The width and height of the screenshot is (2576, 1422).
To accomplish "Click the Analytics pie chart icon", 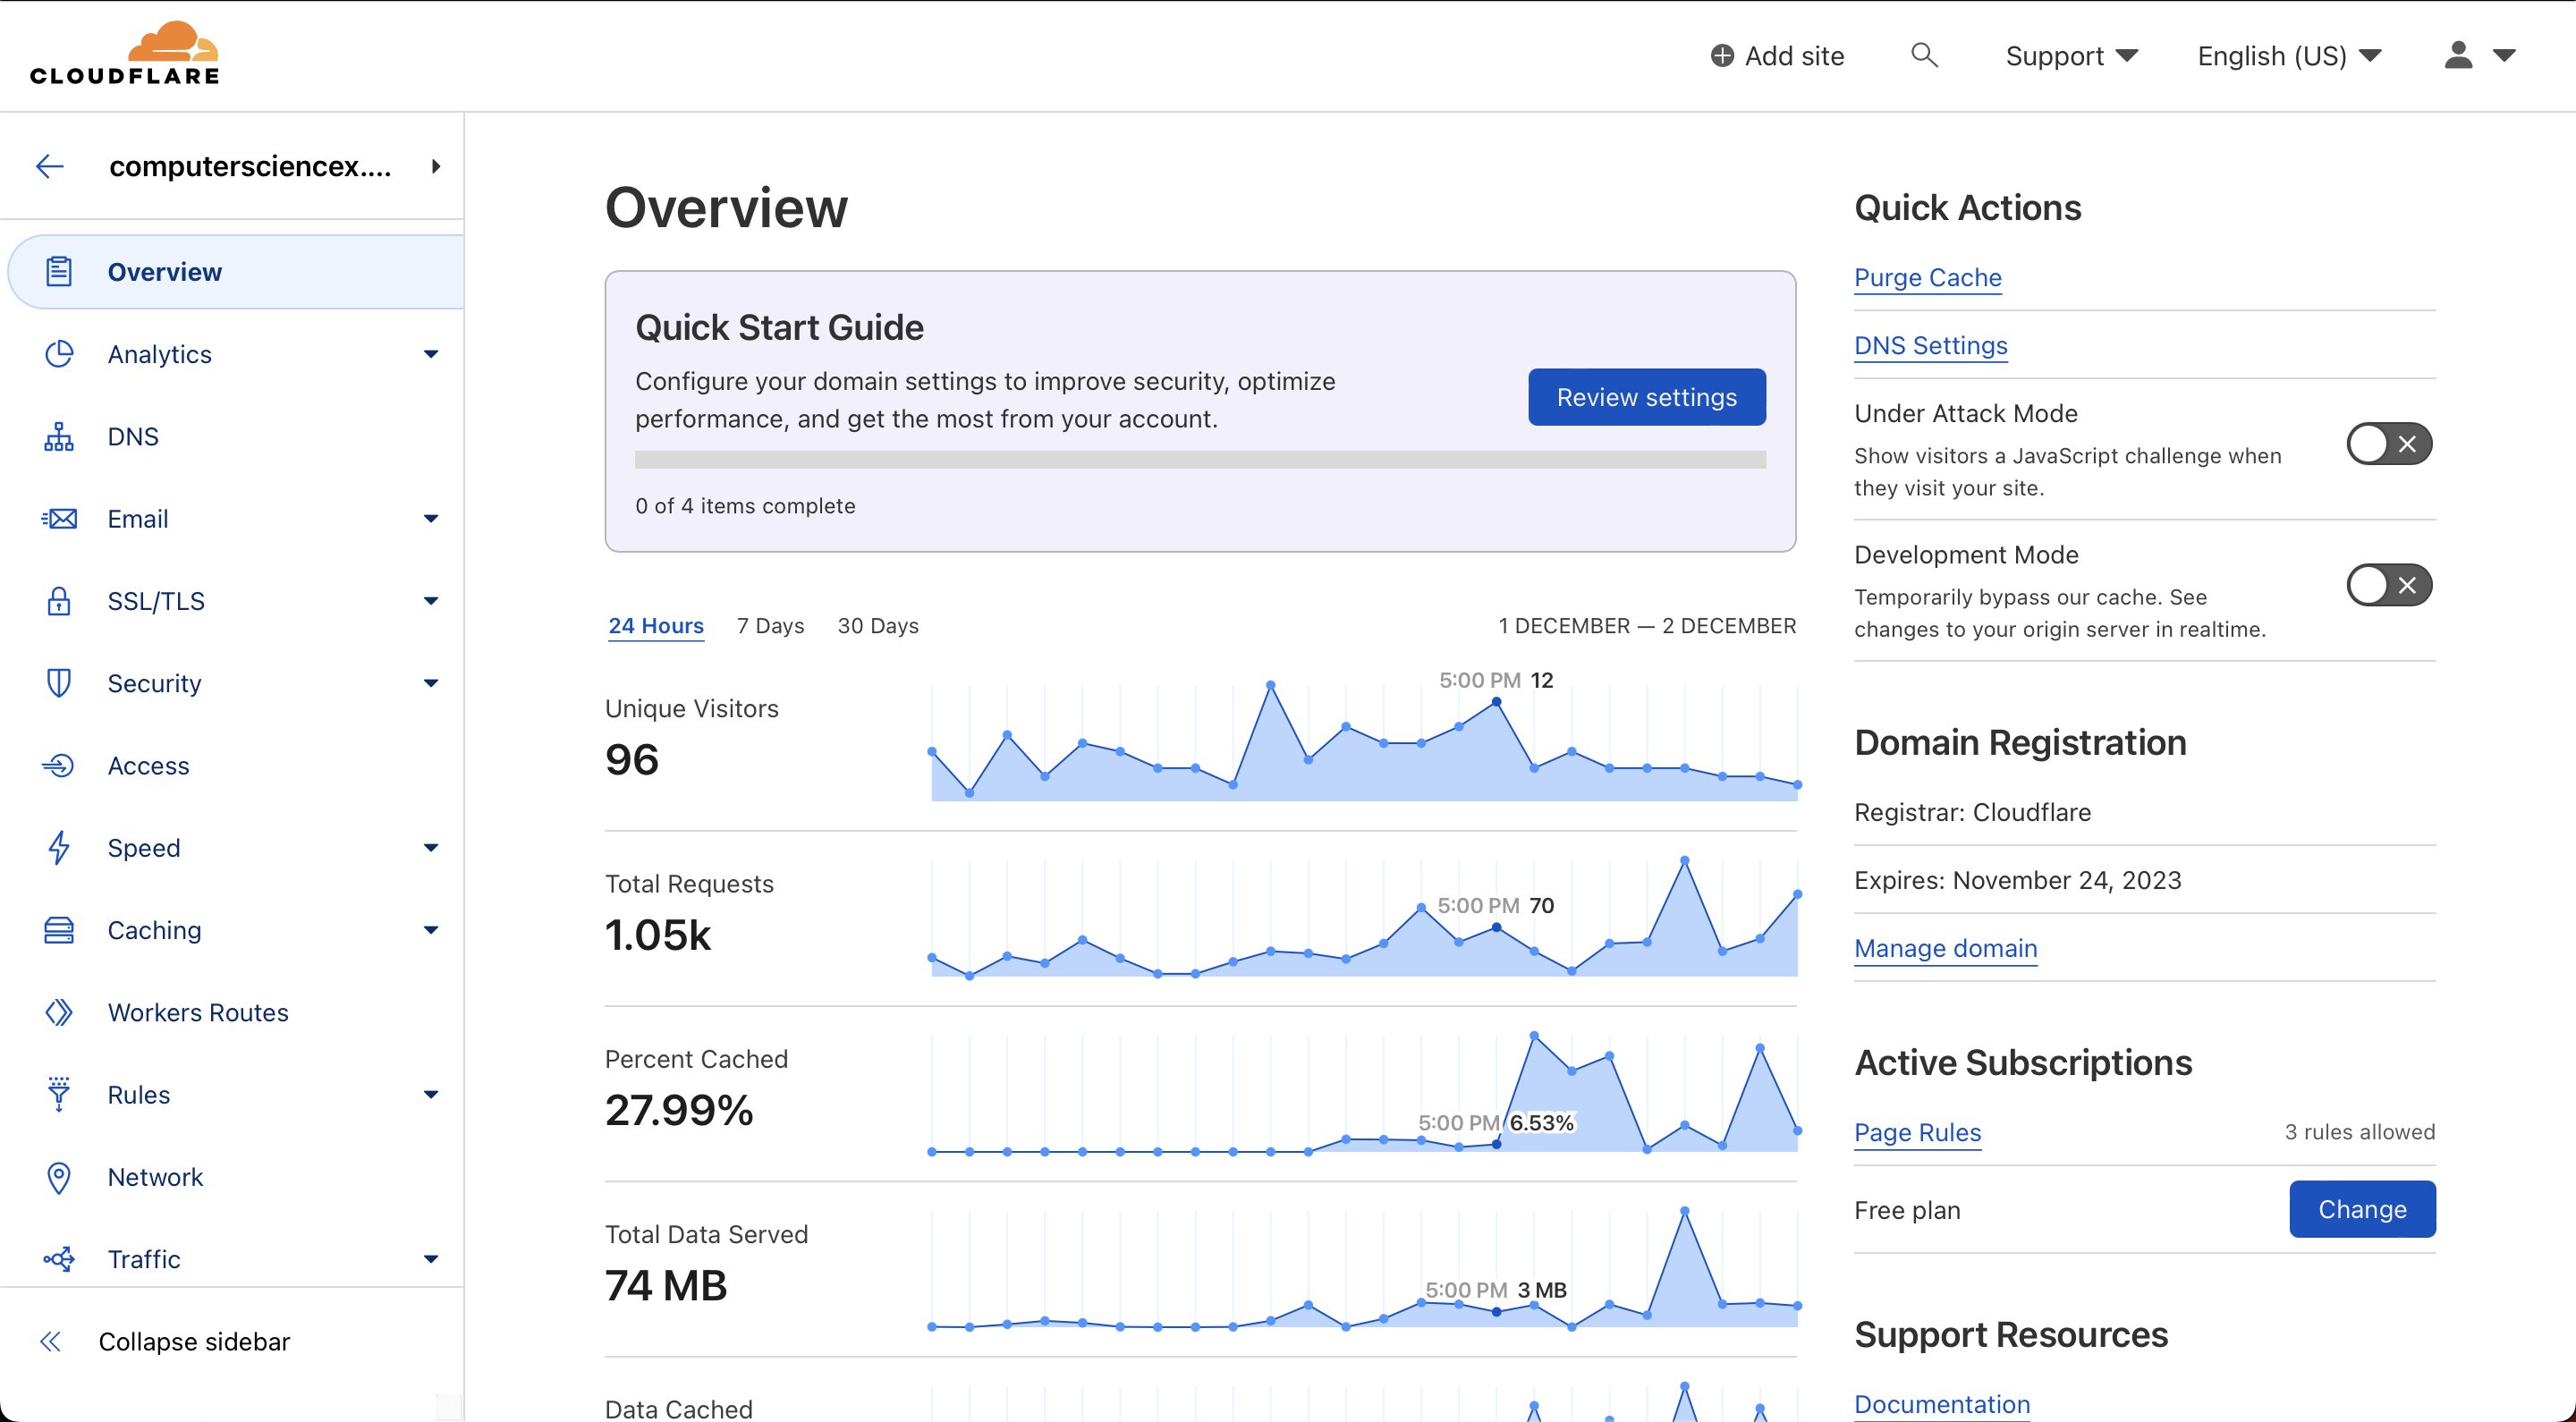I will [59, 354].
